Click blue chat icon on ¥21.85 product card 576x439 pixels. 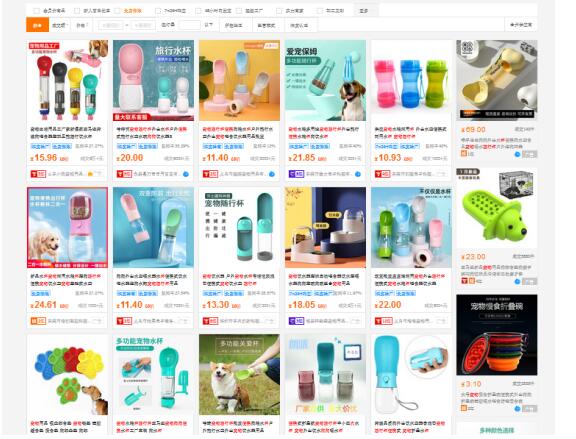(358, 174)
